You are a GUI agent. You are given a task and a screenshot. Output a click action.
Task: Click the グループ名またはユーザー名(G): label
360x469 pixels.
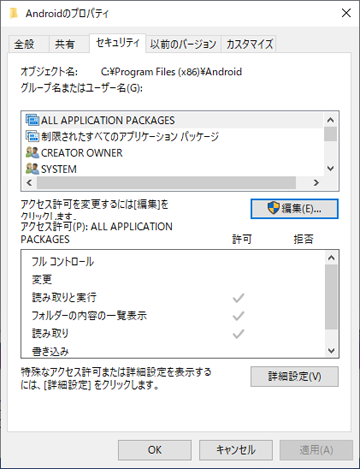pos(82,88)
